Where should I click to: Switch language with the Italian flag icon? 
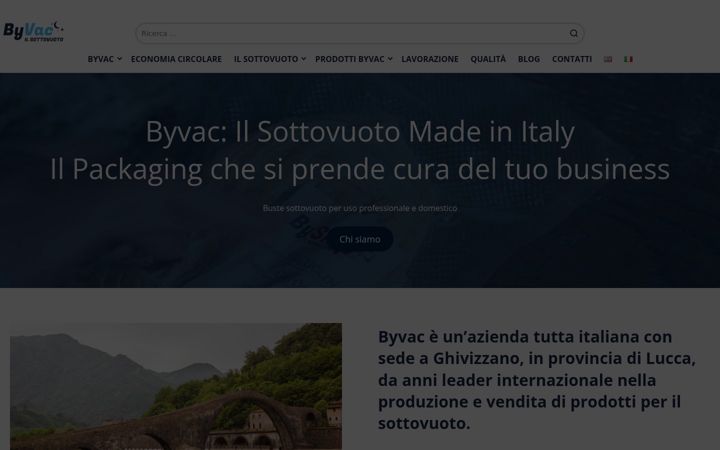pyautogui.click(x=628, y=59)
